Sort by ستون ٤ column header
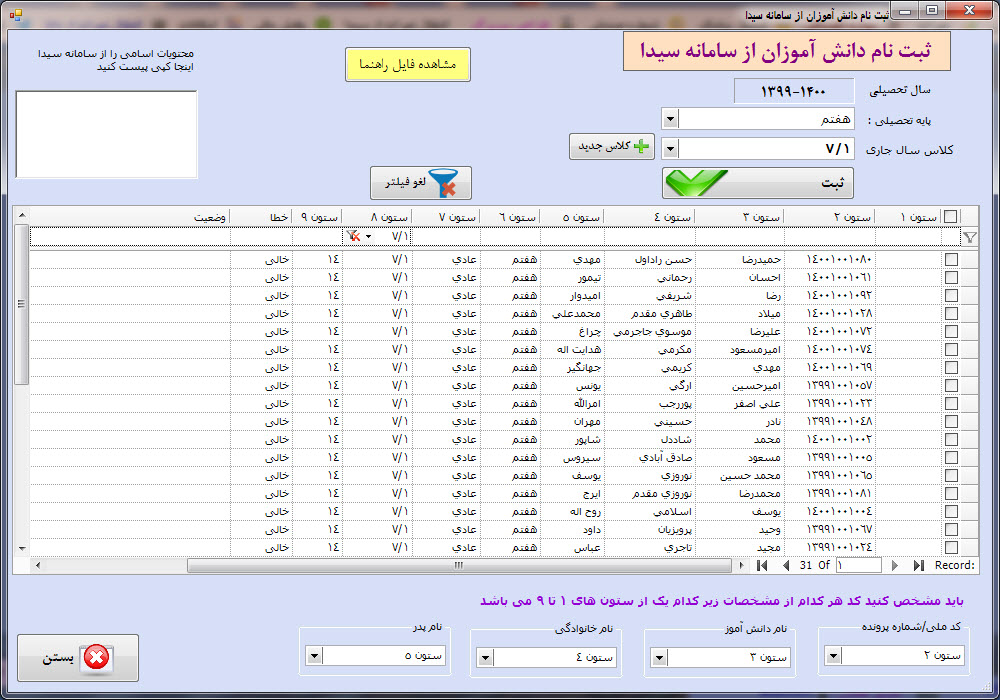1000x700 pixels. tap(650, 217)
